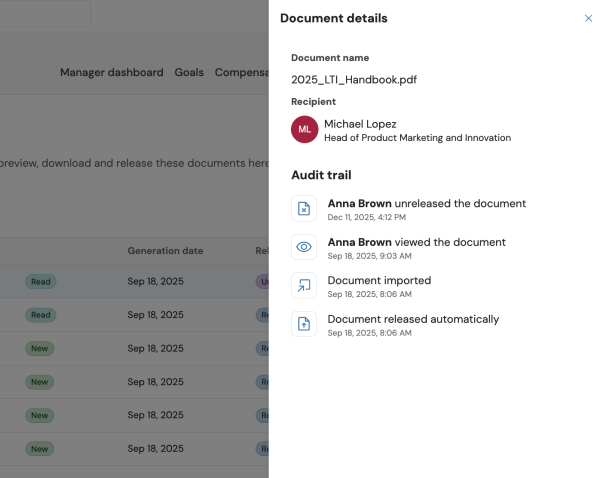This screenshot has width=600, height=478.
Task: Open the partially visible Compensation tab
Action: tap(241, 73)
